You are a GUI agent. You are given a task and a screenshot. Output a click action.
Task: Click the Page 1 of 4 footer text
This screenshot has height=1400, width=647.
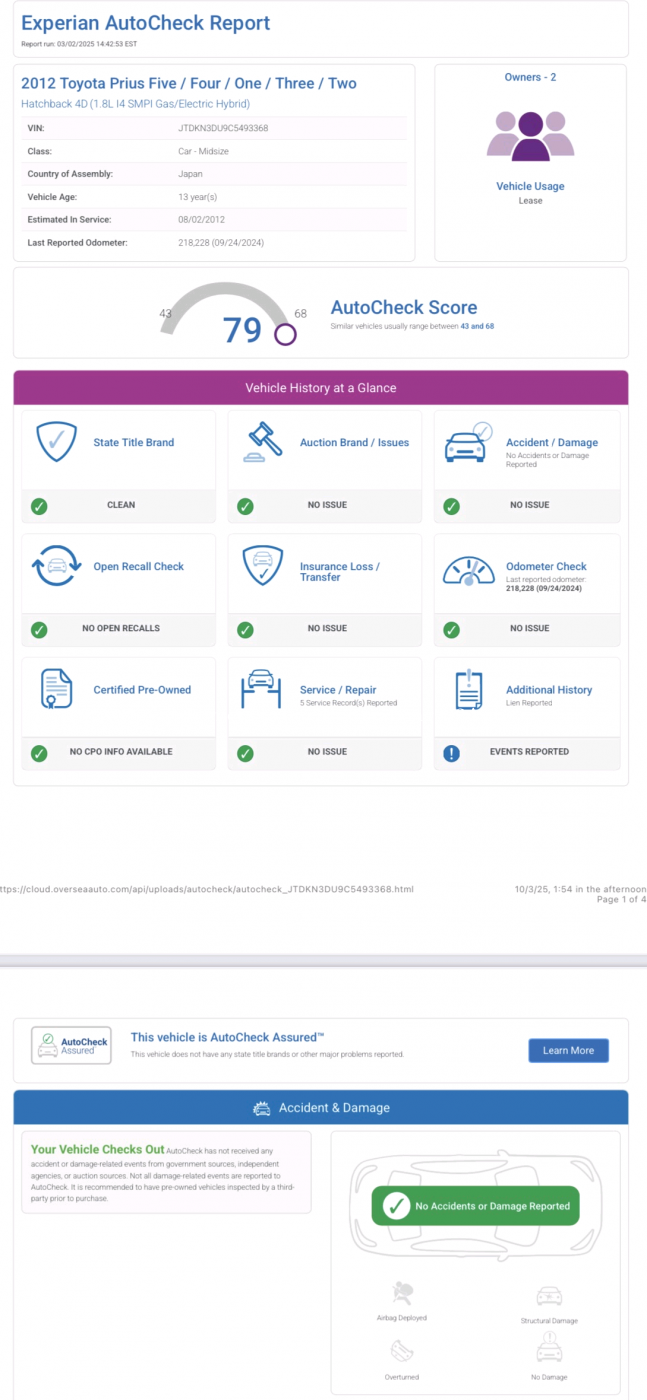coord(621,900)
